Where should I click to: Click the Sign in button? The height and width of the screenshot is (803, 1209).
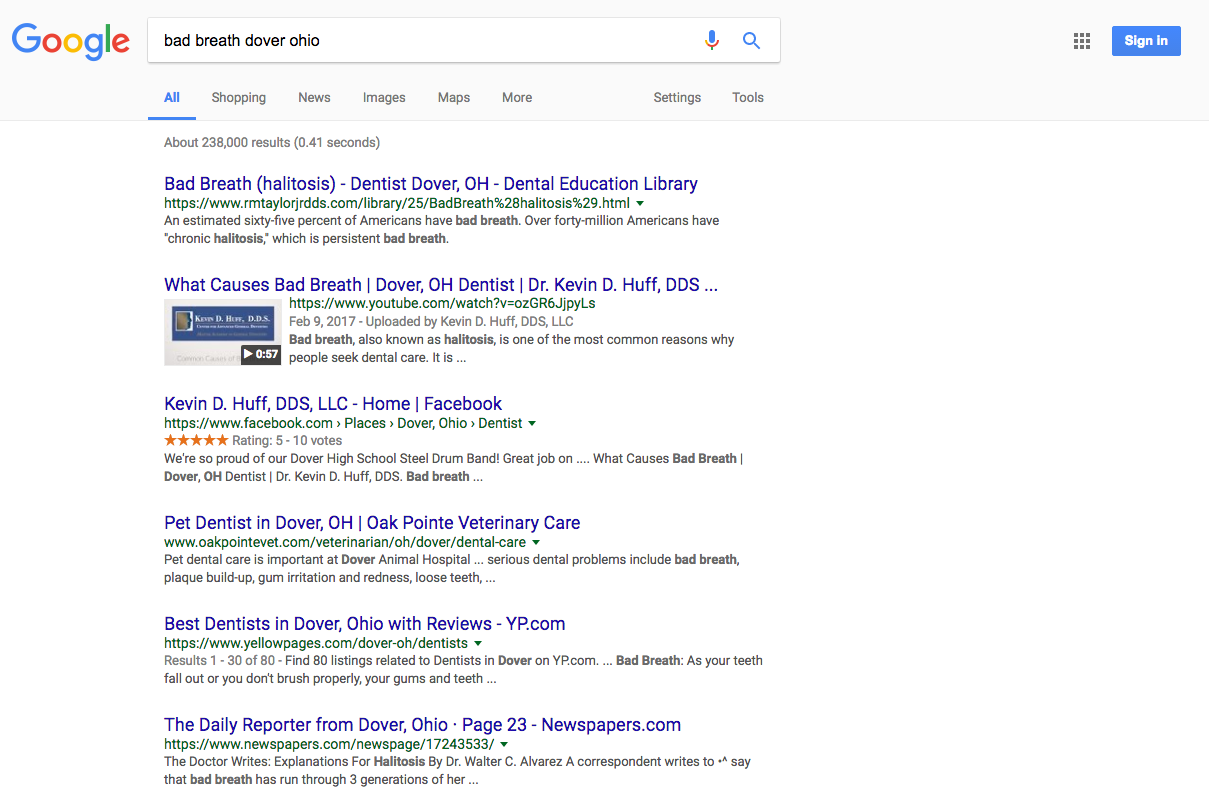click(1146, 40)
